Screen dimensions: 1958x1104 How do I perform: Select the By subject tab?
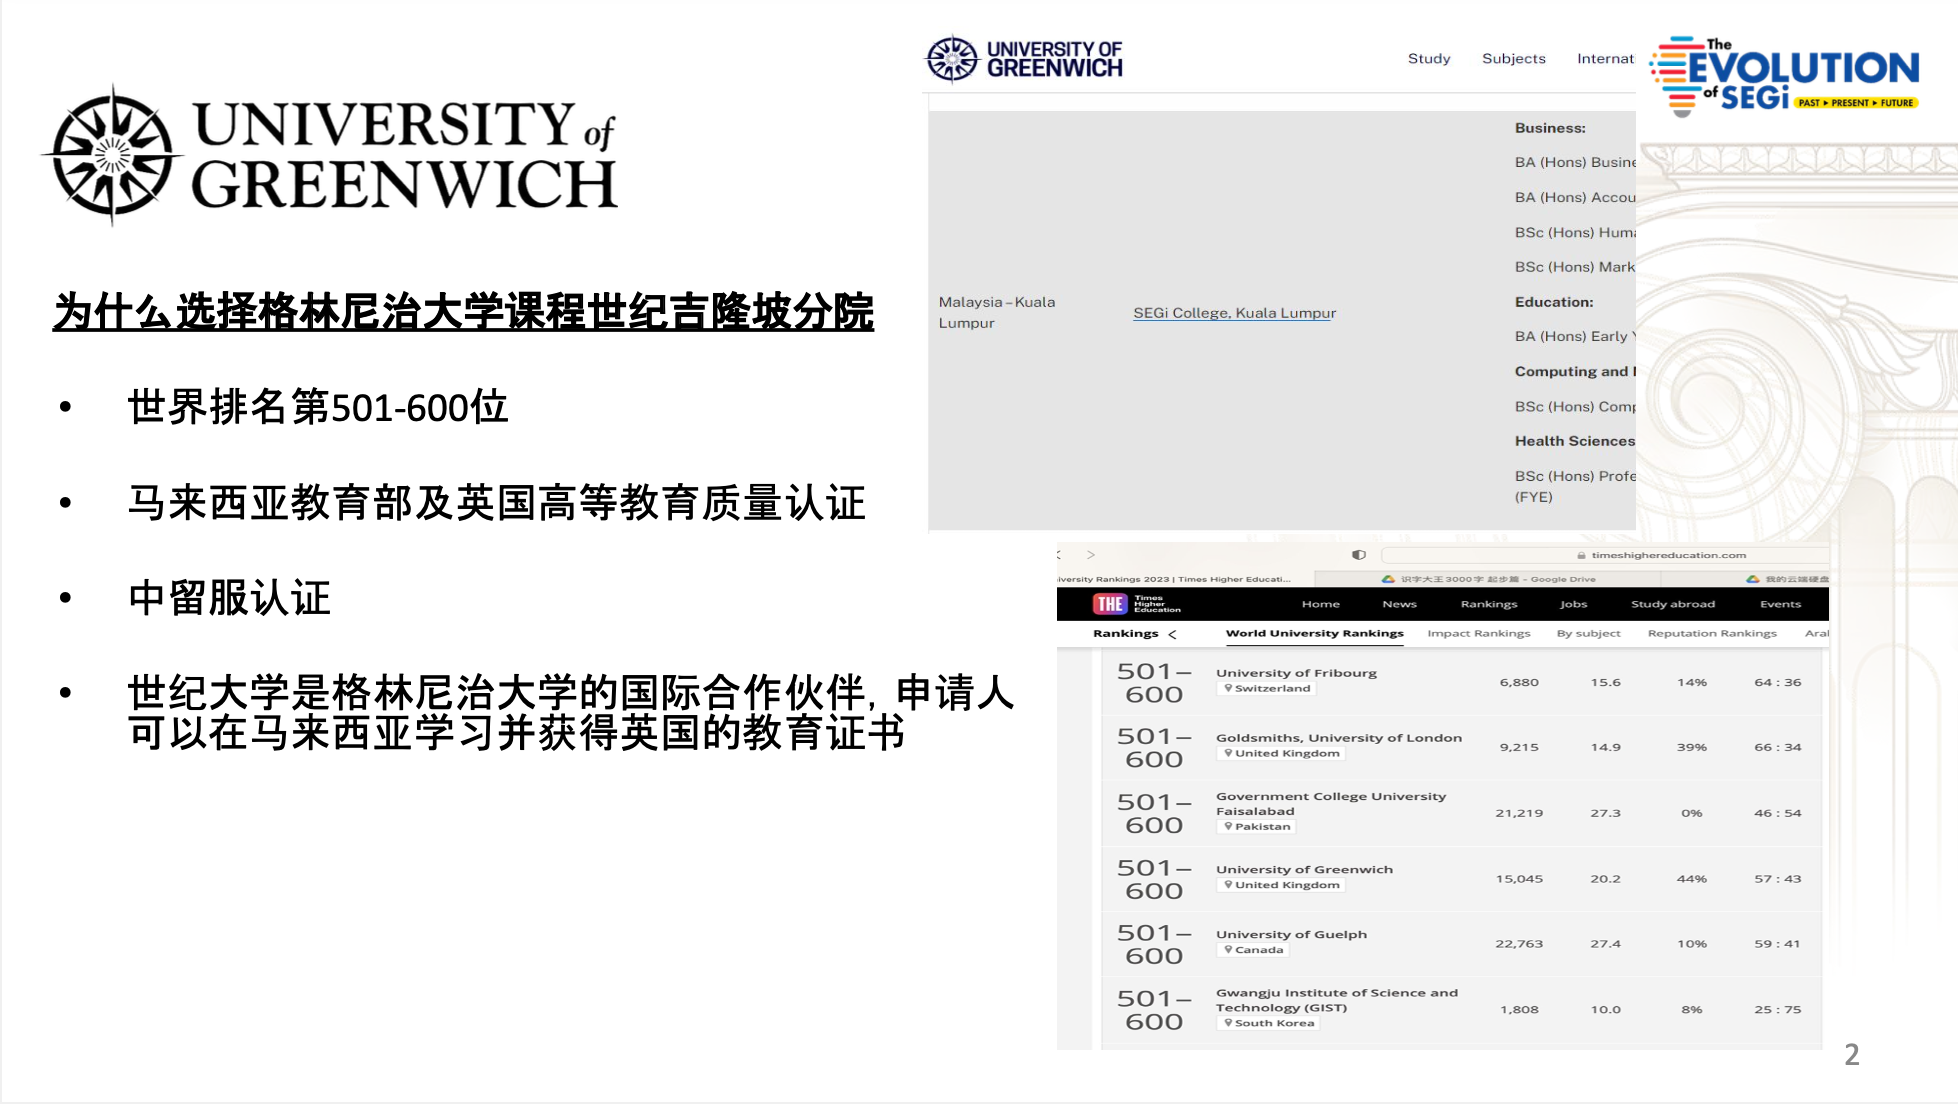click(x=1588, y=633)
